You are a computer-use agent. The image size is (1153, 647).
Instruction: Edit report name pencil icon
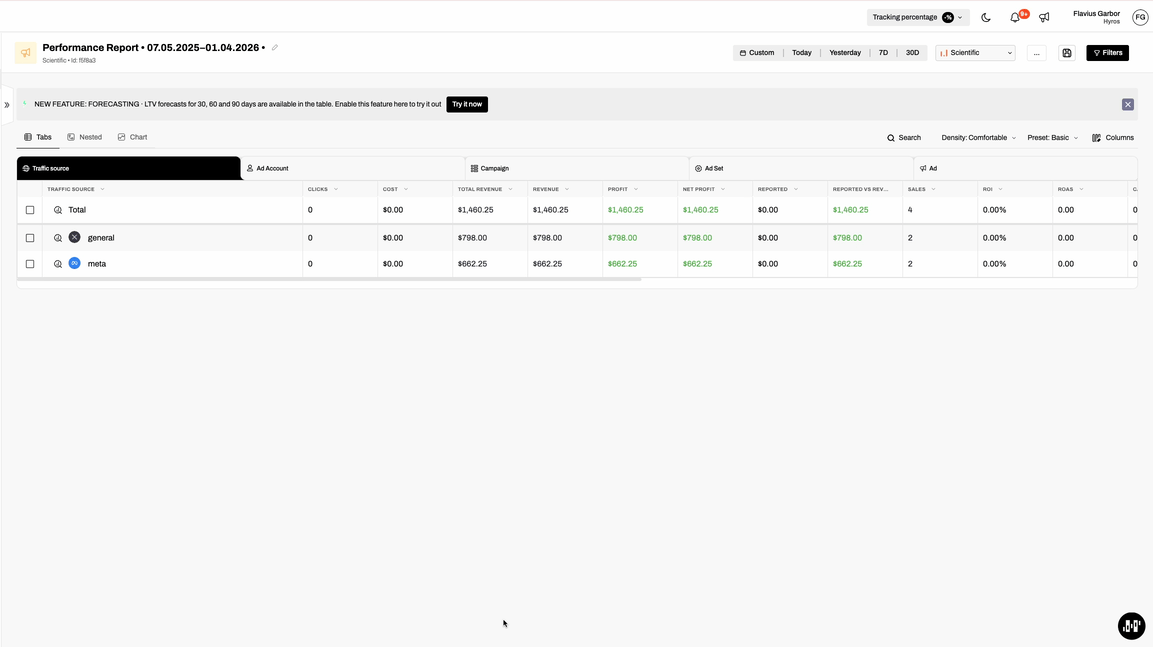[275, 47]
